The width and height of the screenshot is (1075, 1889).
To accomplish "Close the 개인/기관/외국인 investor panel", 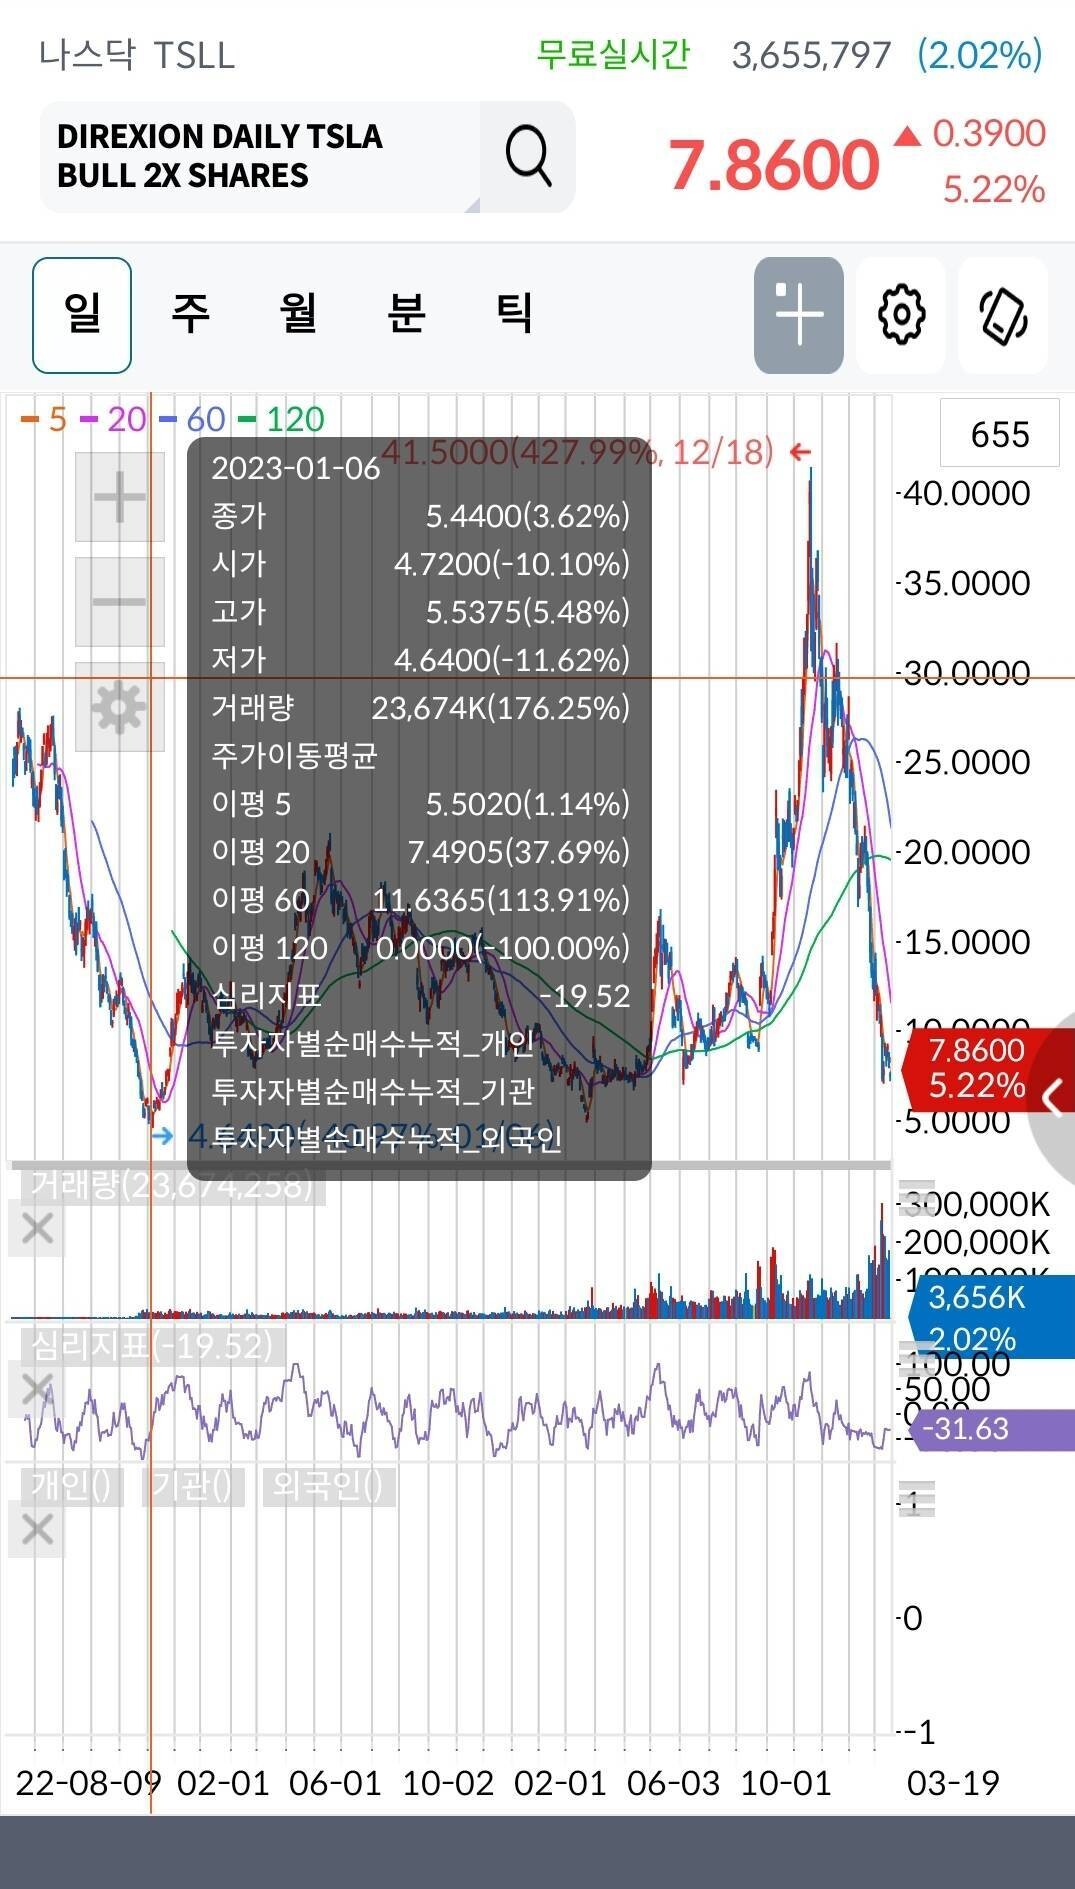I will point(37,1530).
